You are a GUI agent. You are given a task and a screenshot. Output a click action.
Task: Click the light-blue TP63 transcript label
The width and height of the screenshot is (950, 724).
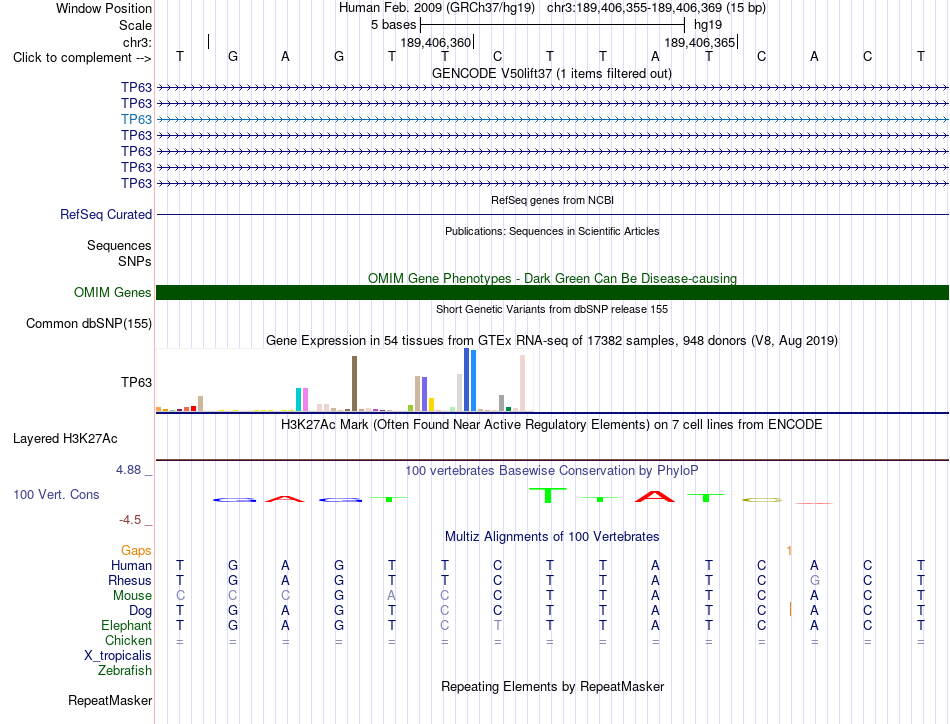pyautogui.click(x=136, y=119)
